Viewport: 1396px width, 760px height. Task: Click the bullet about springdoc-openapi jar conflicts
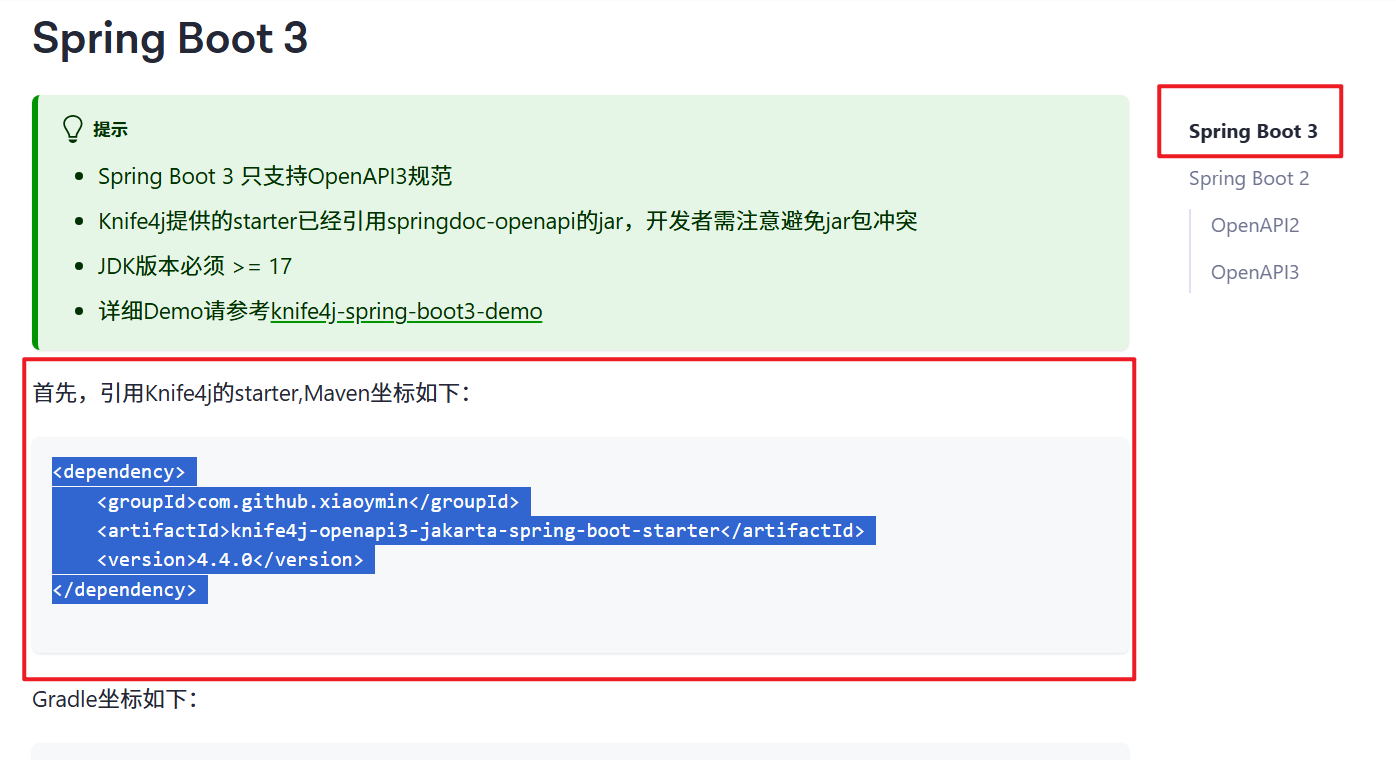pos(508,221)
